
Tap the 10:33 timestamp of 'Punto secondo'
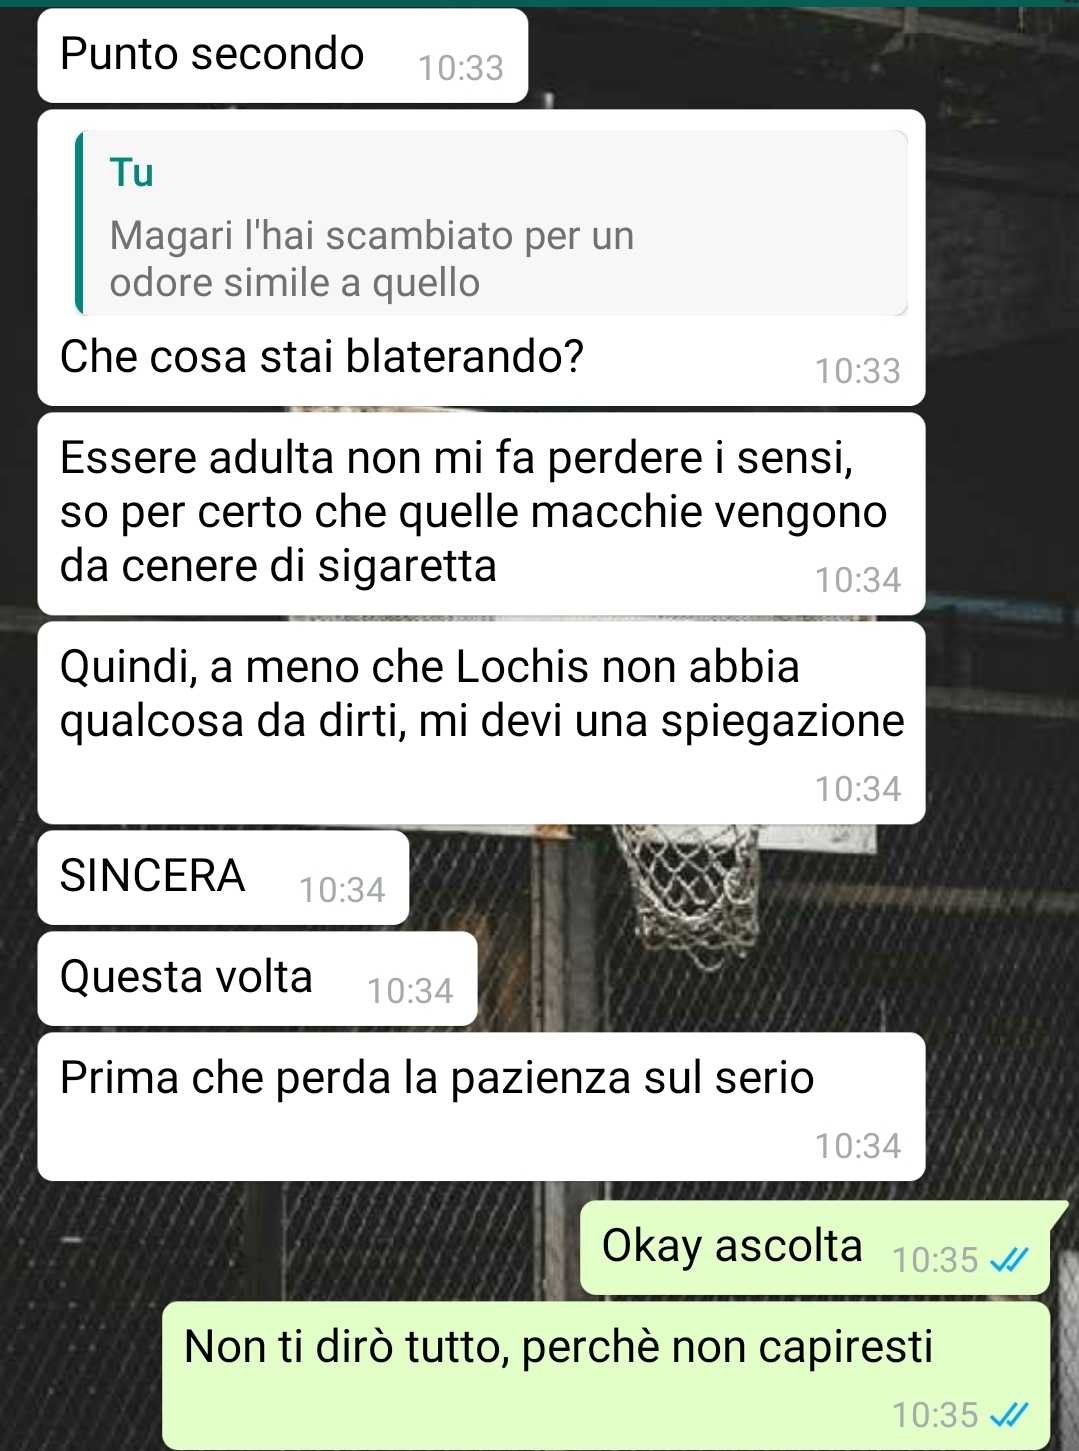coord(461,68)
